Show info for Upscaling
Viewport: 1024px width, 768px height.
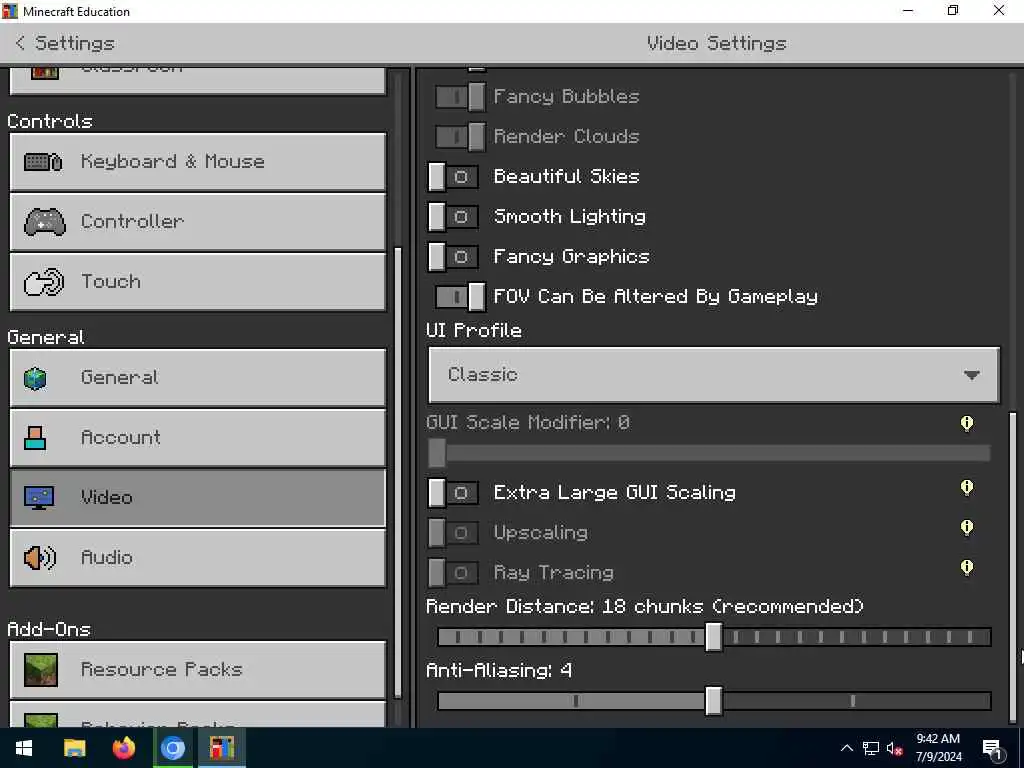pyautogui.click(x=967, y=528)
